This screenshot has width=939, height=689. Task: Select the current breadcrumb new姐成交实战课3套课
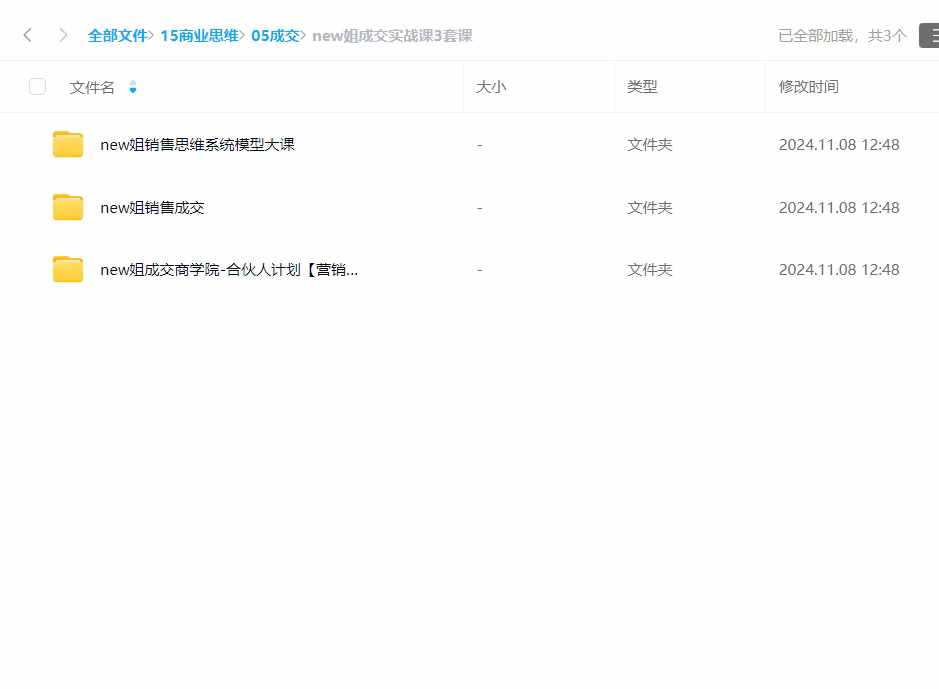point(392,36)
